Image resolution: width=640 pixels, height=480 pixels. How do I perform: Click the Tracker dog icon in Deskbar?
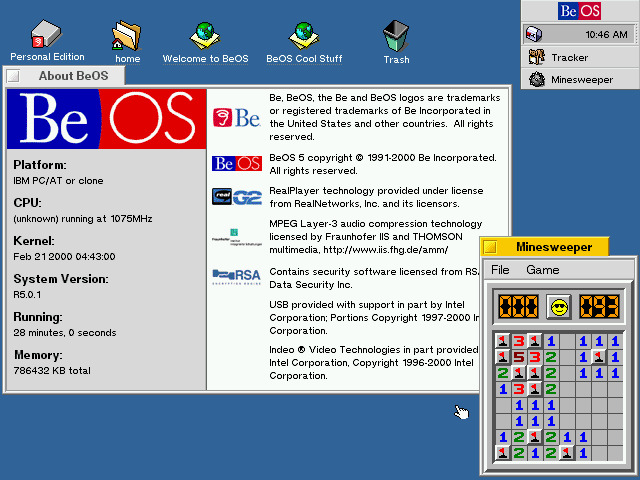[536, 57]
